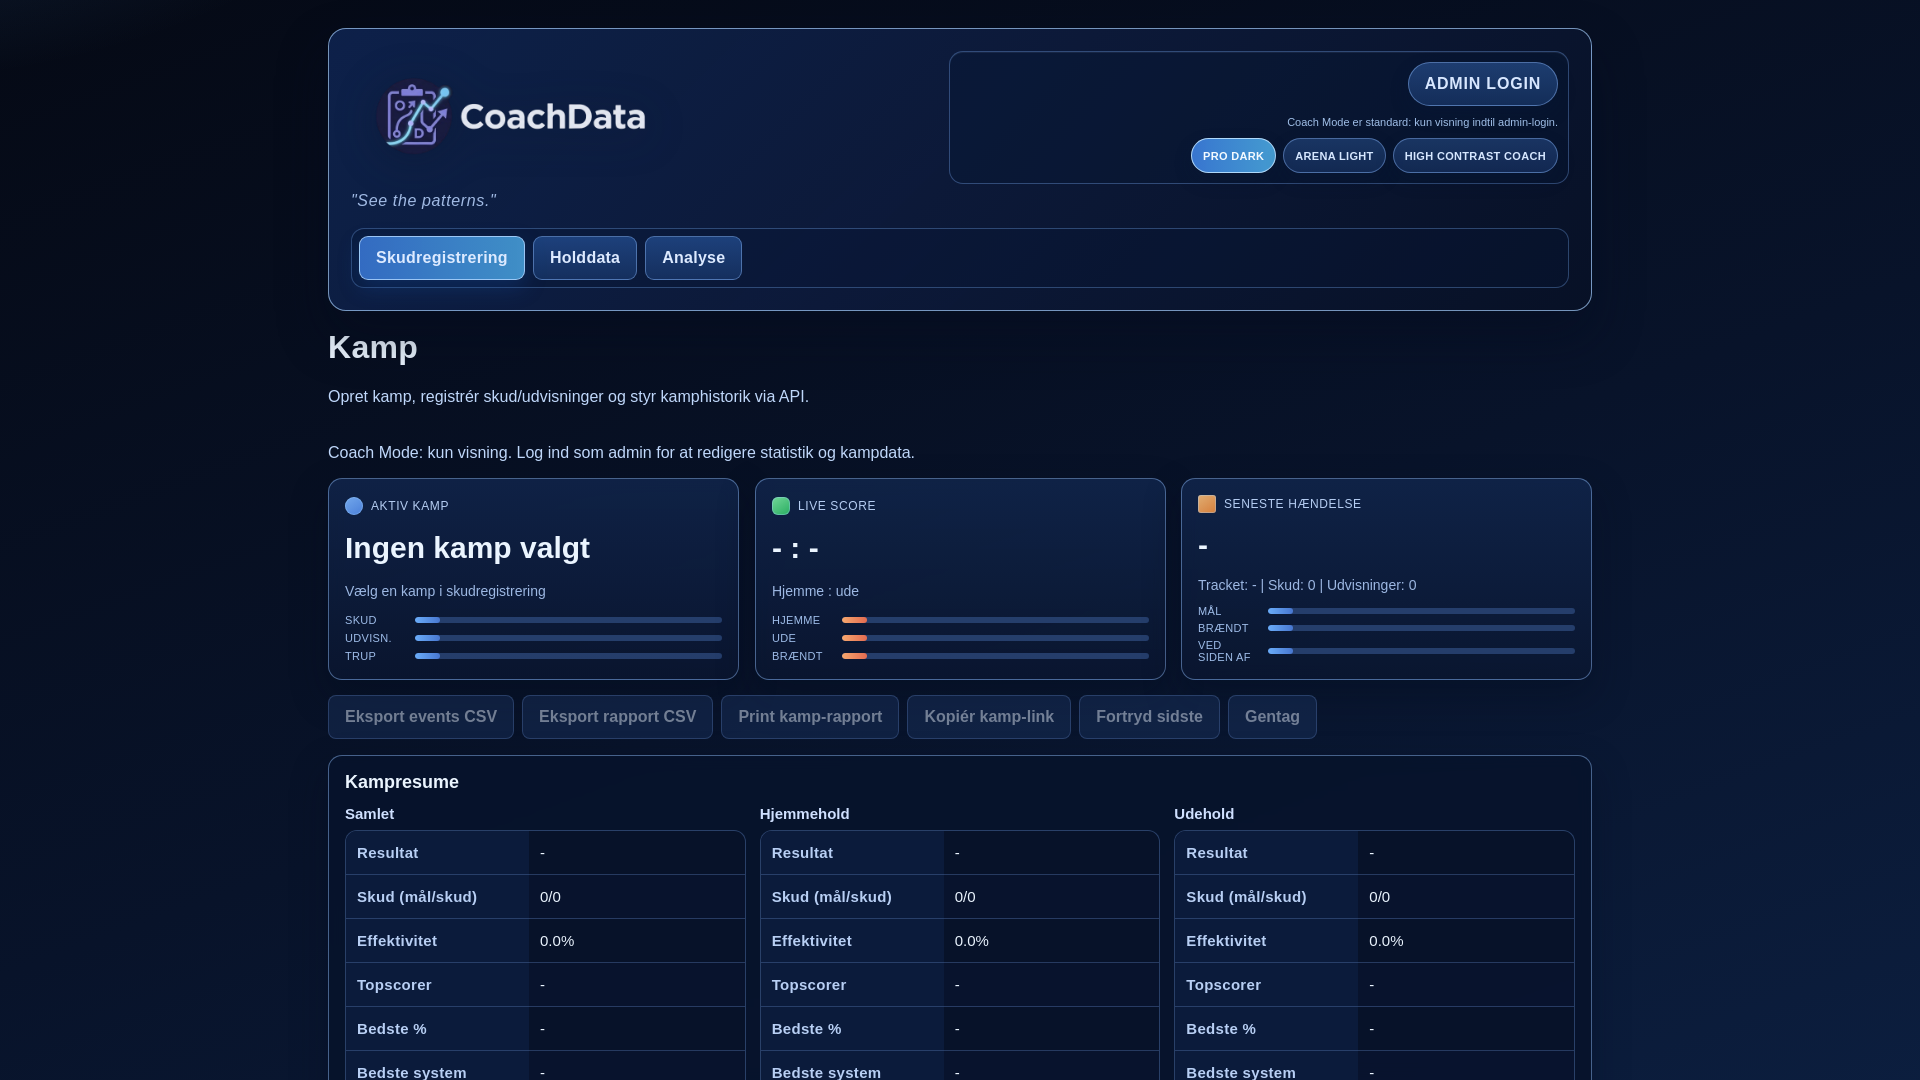Click the Coach Mode standard notice text
The image size is (1920, 1080).
coord(1422,122)
